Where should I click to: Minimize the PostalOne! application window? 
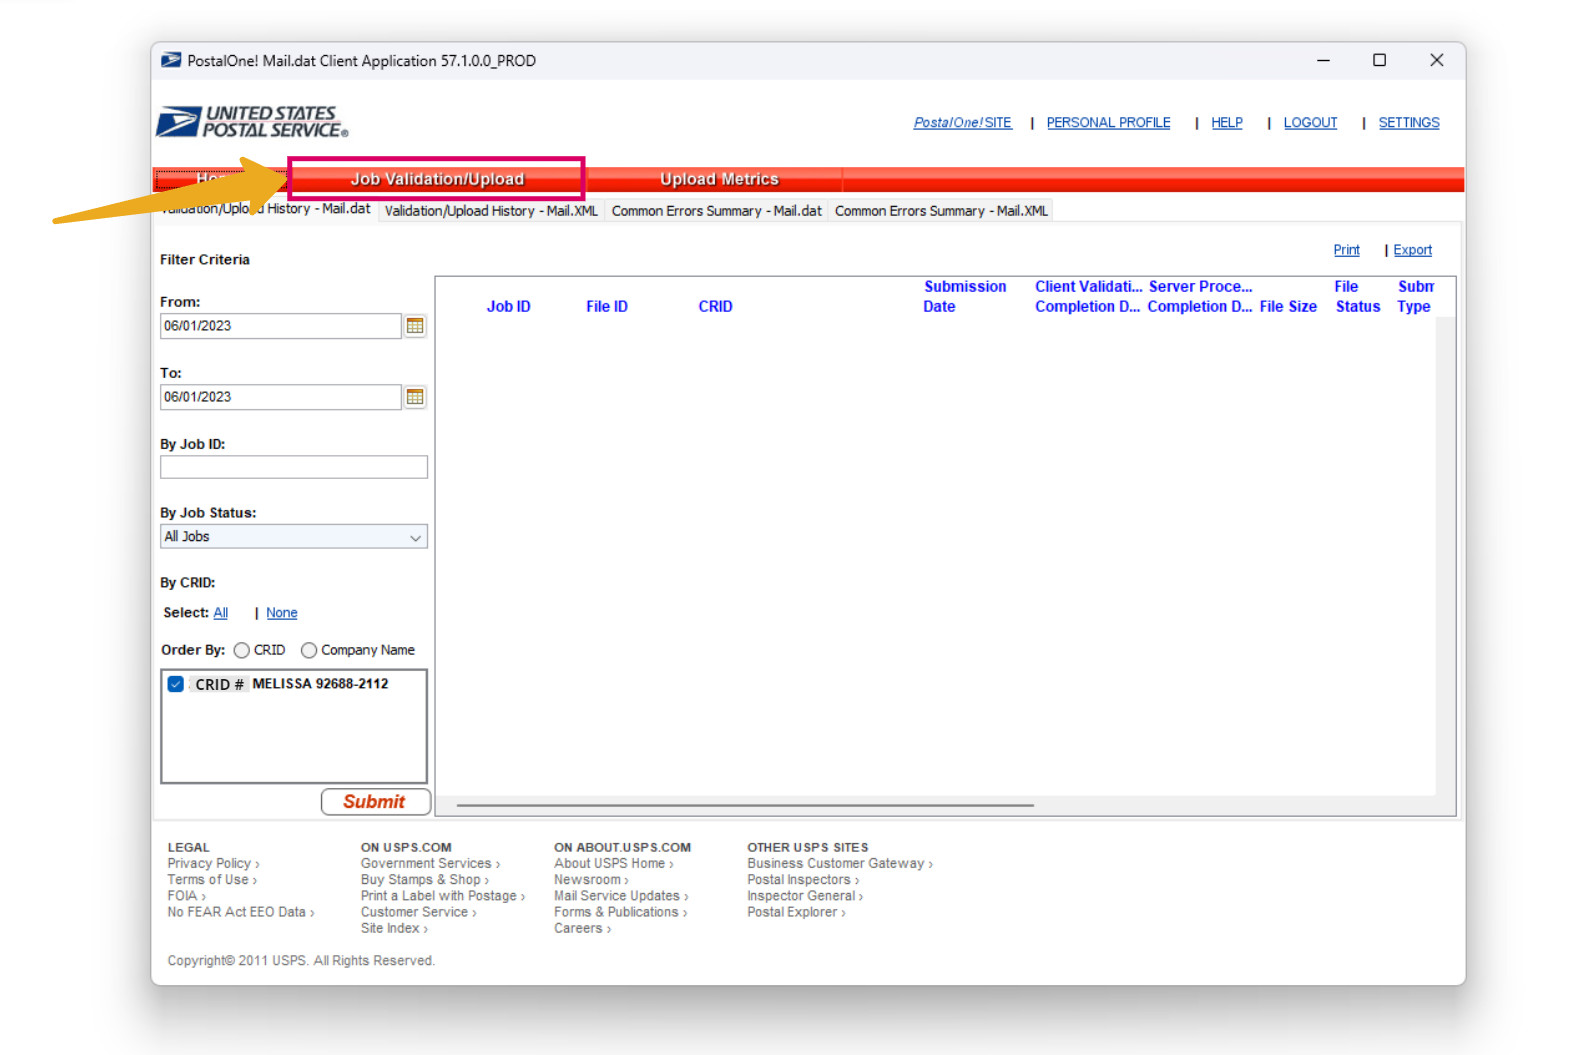[1323, 61]
